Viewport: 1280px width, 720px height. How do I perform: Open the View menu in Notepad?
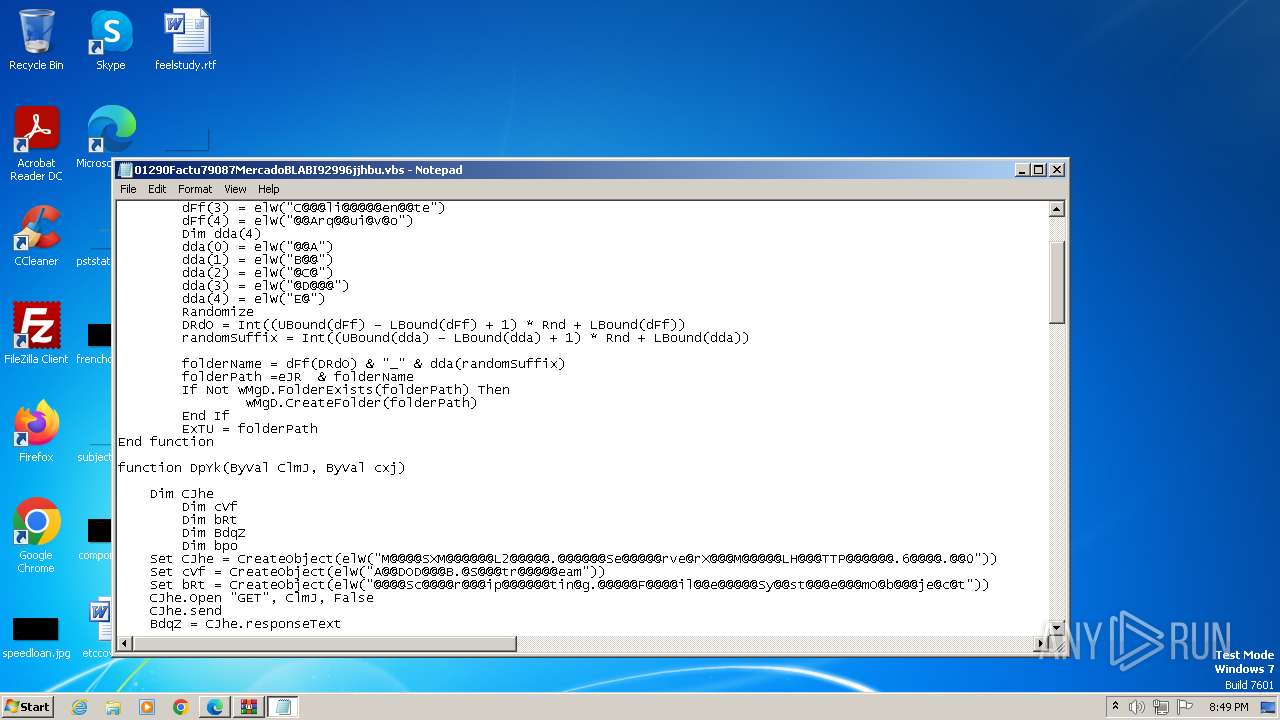coord(235,189)
